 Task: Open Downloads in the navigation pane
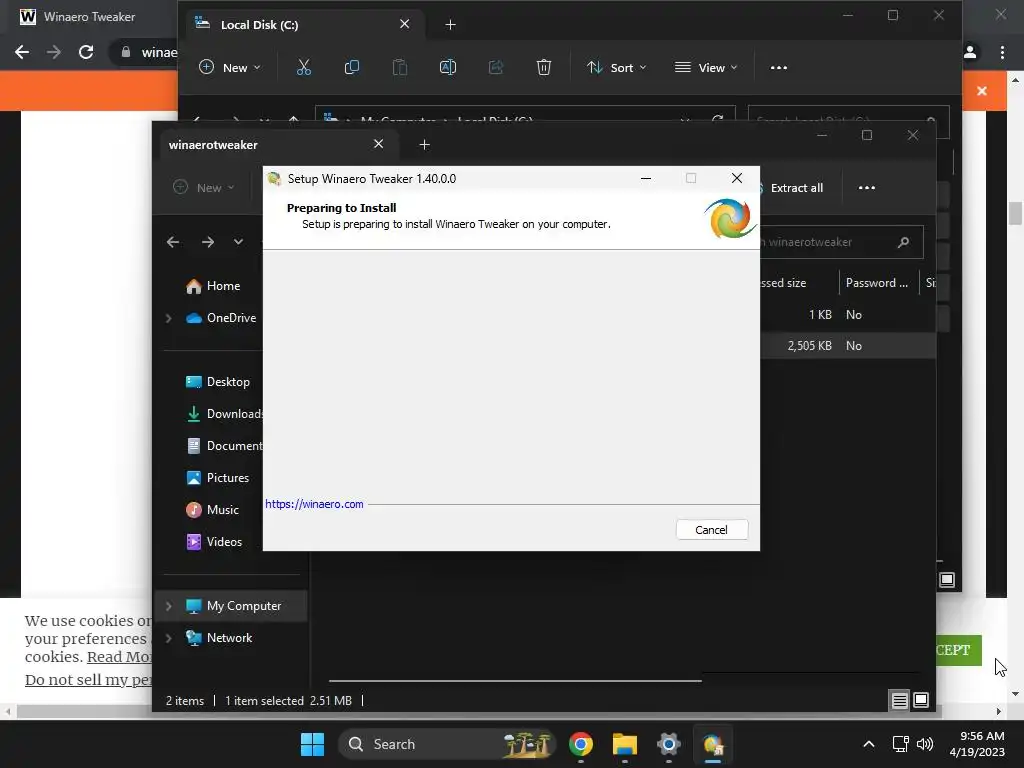pos(224,414)
